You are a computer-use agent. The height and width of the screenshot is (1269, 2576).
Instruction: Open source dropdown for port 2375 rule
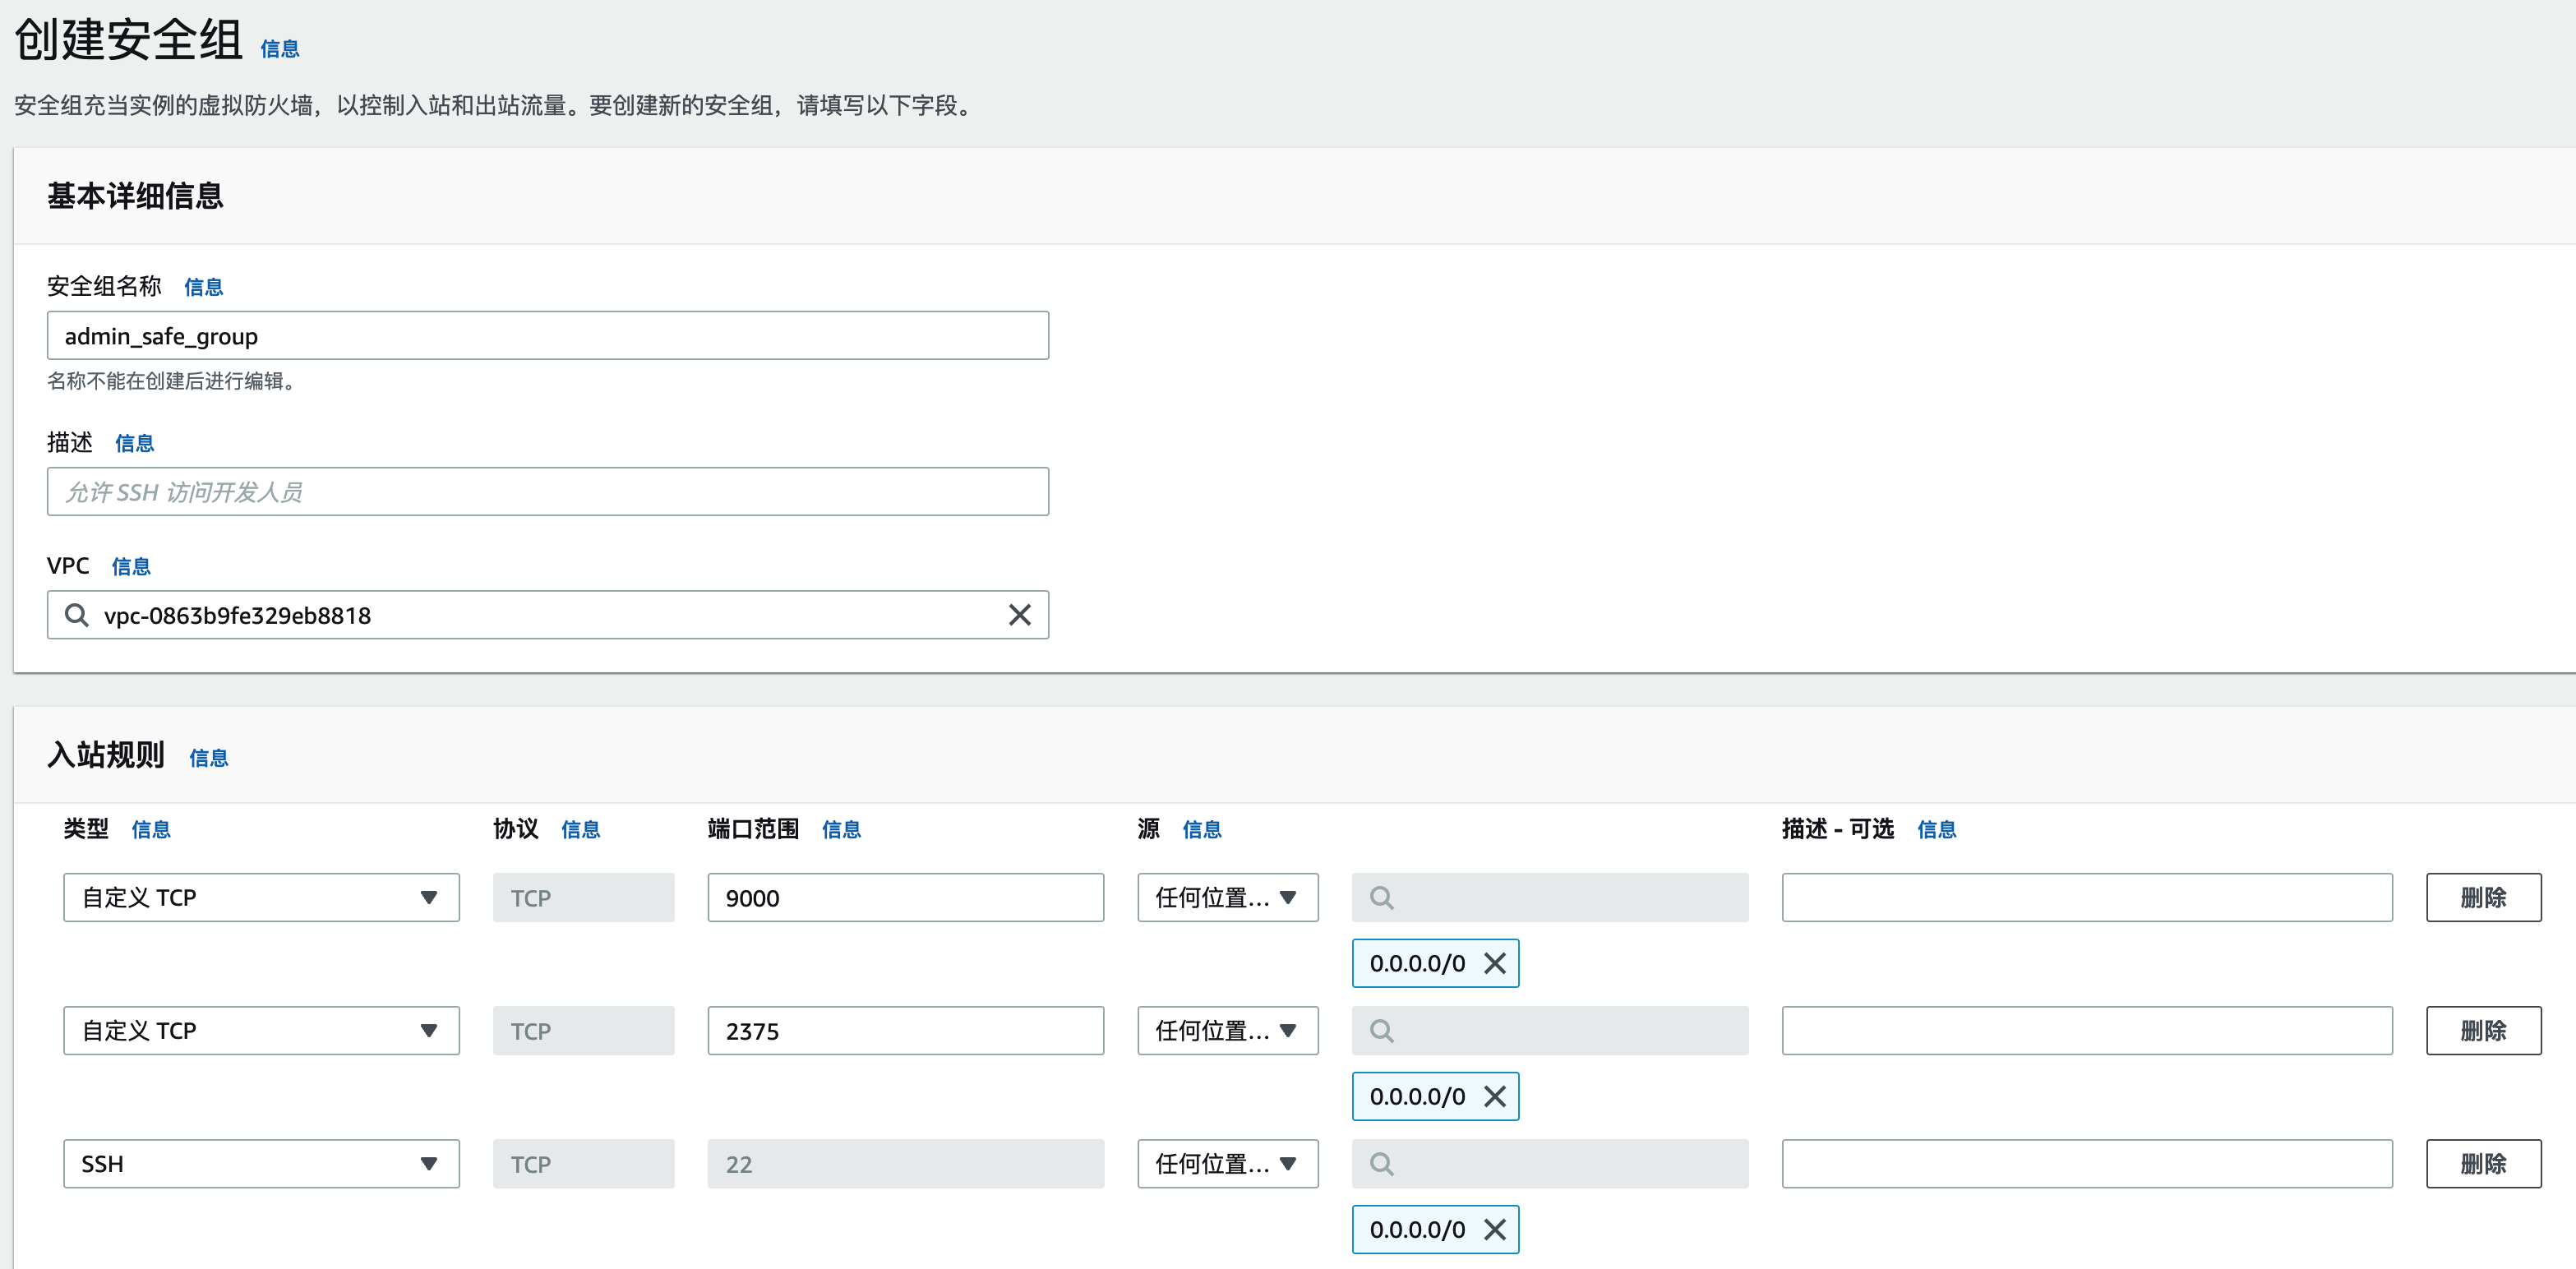pyautogui.click(x=1227, y=1030)
